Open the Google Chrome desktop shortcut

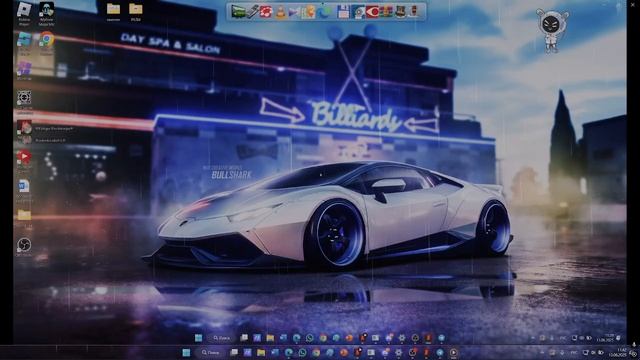tap(47, 40)
